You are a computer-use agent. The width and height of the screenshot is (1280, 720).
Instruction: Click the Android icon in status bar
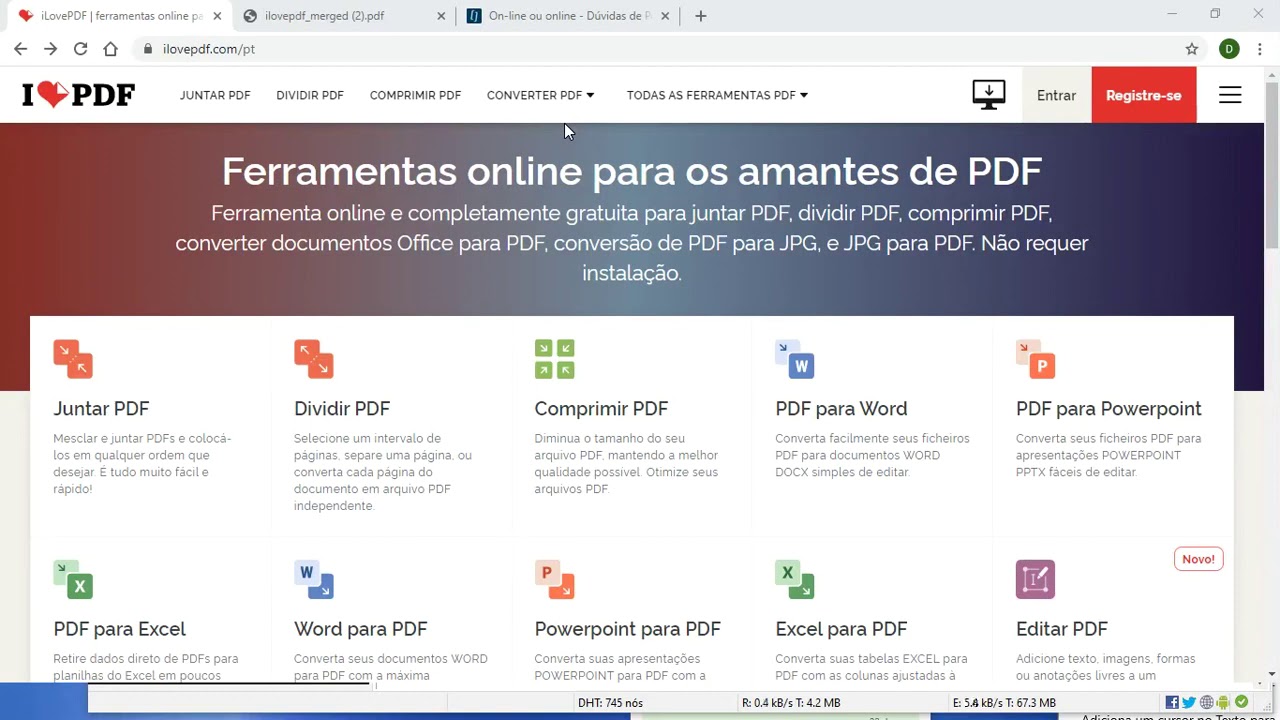coord(1223,702)
